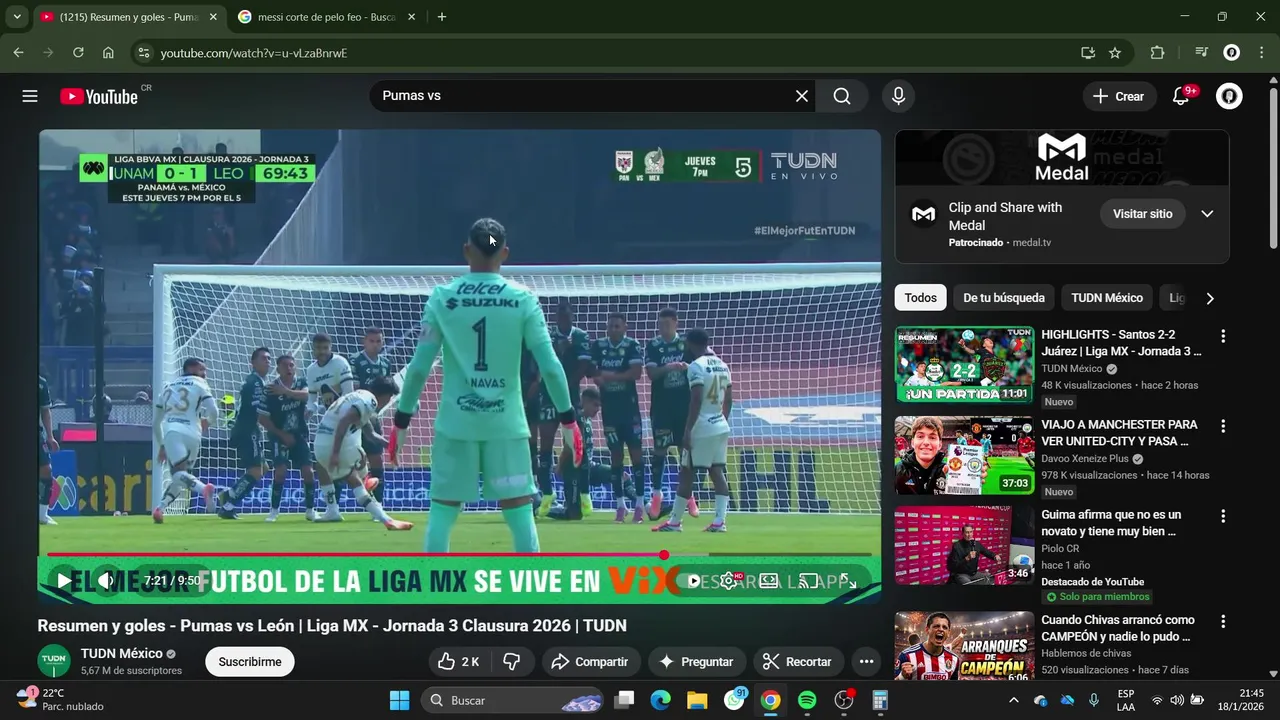This screenshot has width=1280, height=720.
Task: Share the video via Compartir
Action: click(x=590, y=661)
